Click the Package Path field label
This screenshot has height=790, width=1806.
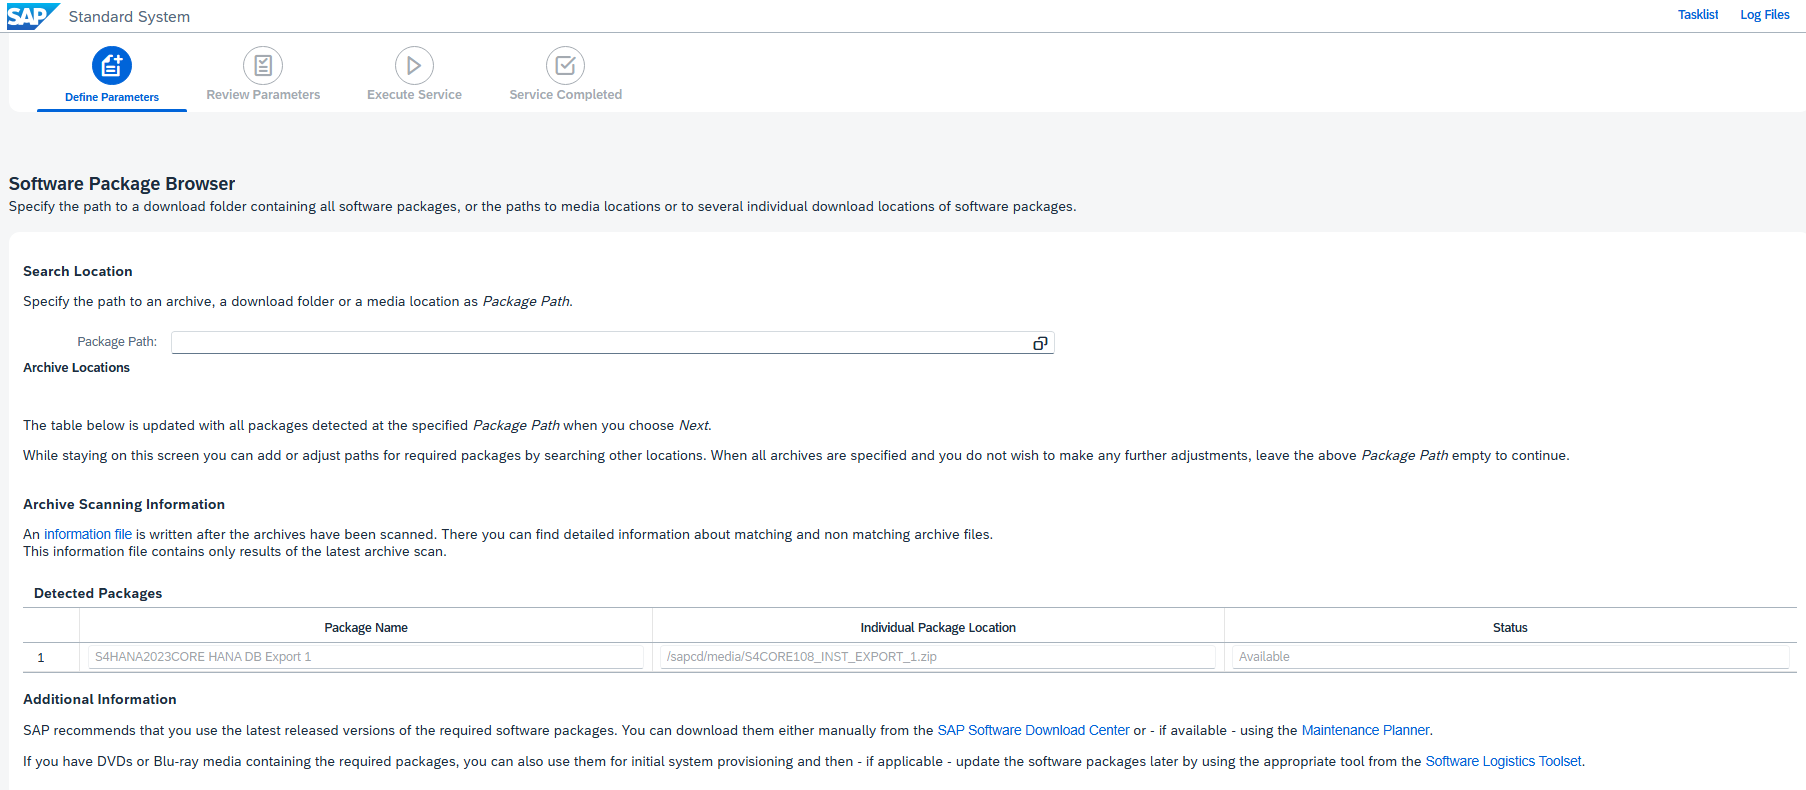[x=117, y=342]
